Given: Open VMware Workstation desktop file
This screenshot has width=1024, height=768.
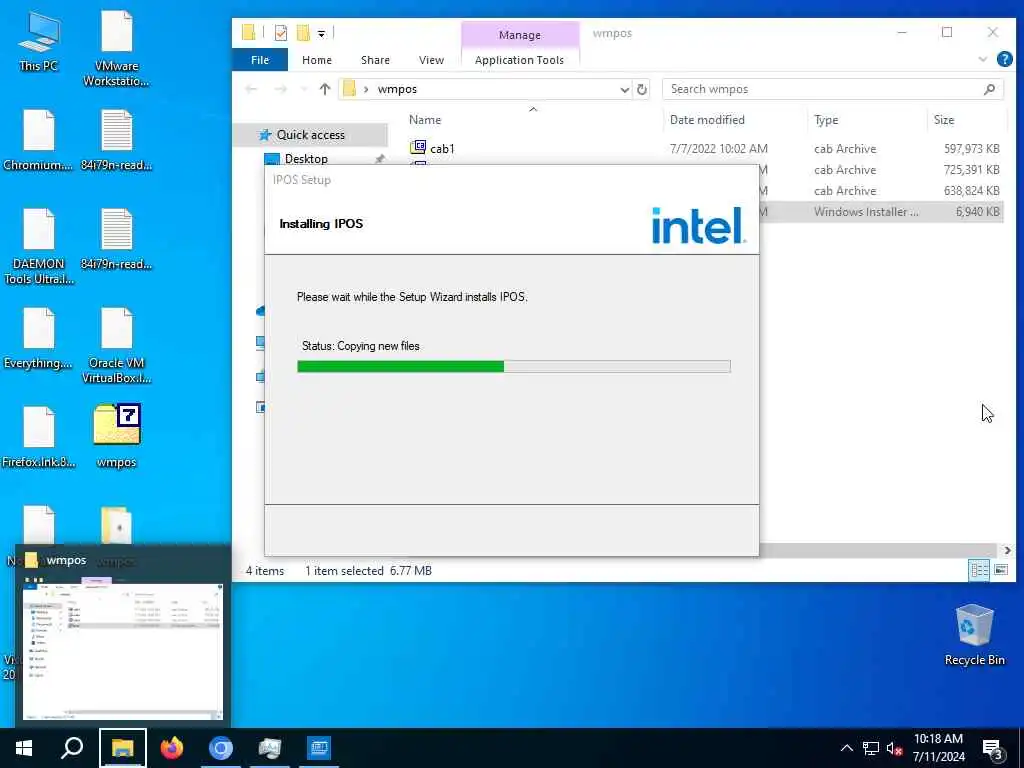Looking at the screenshot, I should (x=116, y=49).
